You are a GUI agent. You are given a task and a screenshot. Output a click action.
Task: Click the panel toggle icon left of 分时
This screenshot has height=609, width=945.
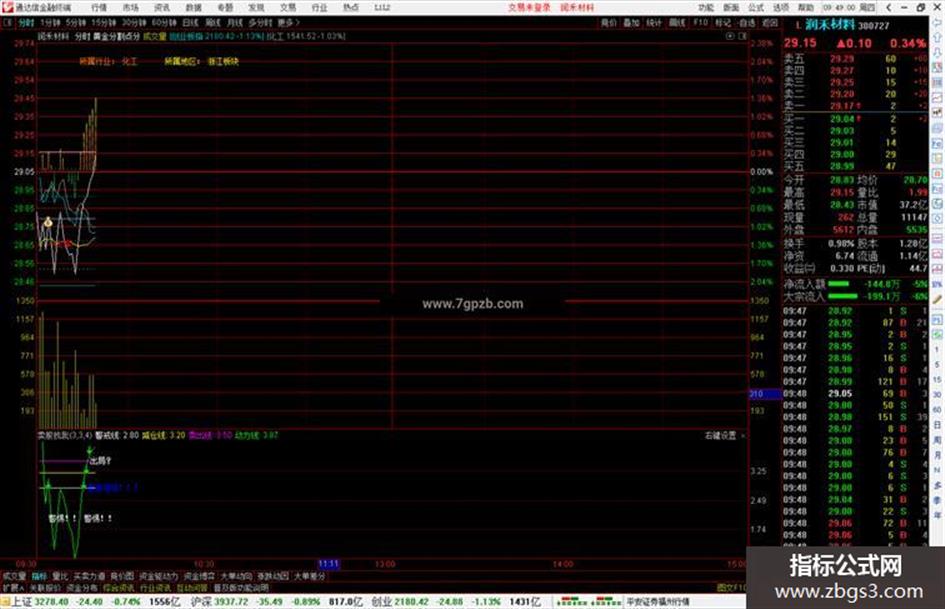coord(8,22)
